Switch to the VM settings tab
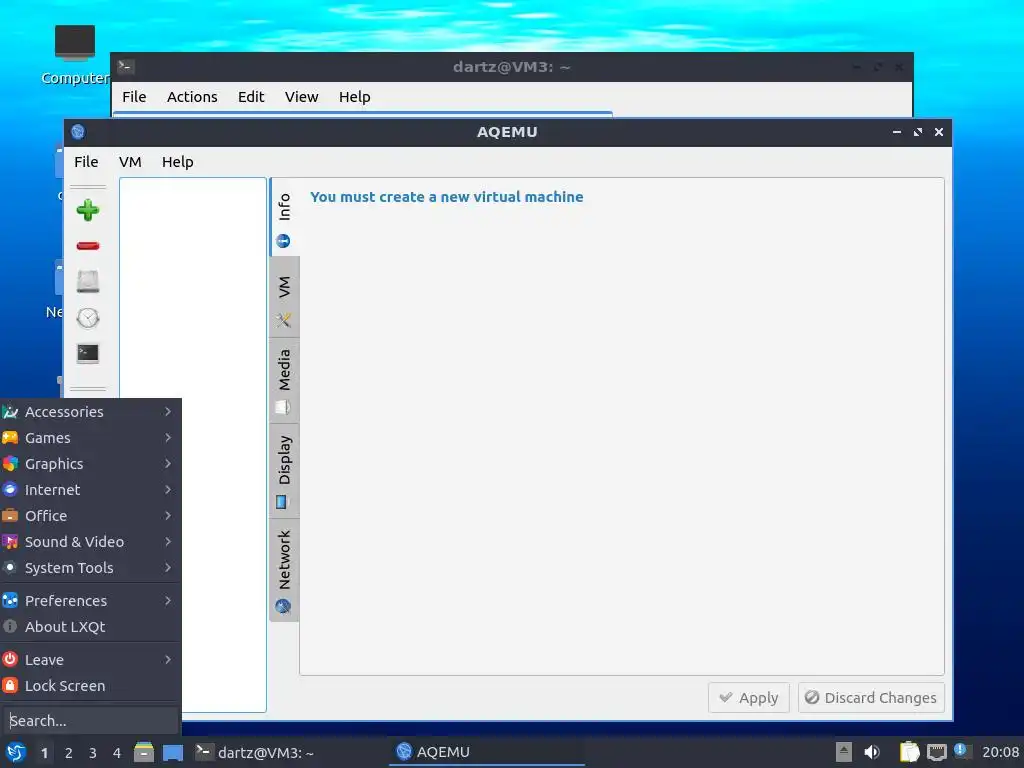The height and width of the screenshot is (768, 1024). (284, 298)
